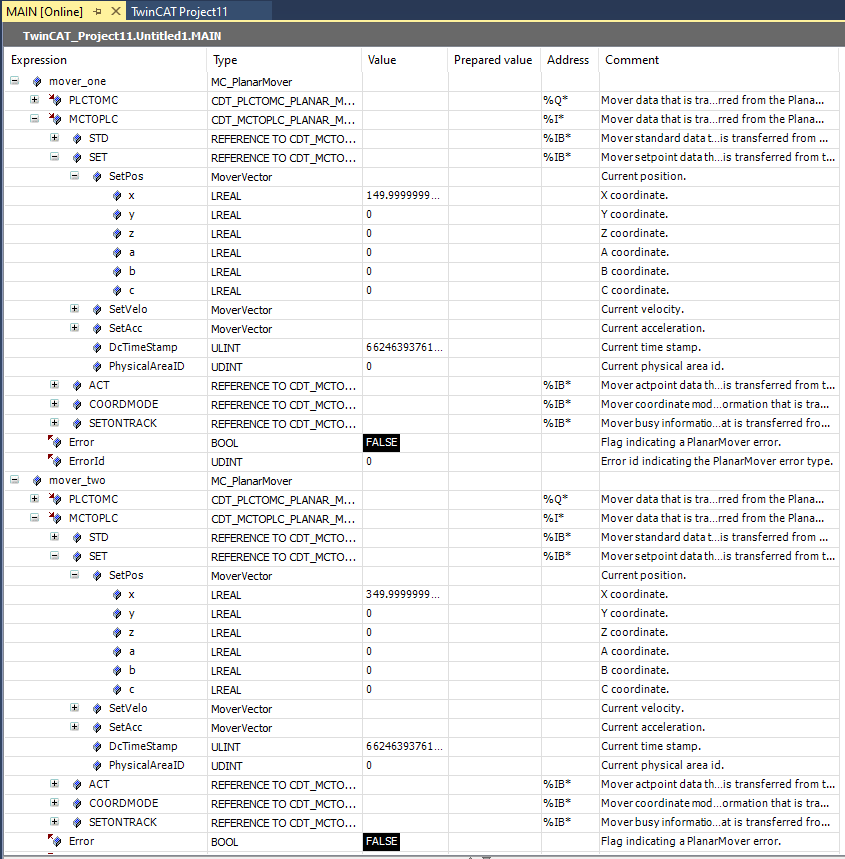Click the ErrorId value 0
The height and width of the screenshot is (859, 845).
pyautogui.click(x=369, y=461)
